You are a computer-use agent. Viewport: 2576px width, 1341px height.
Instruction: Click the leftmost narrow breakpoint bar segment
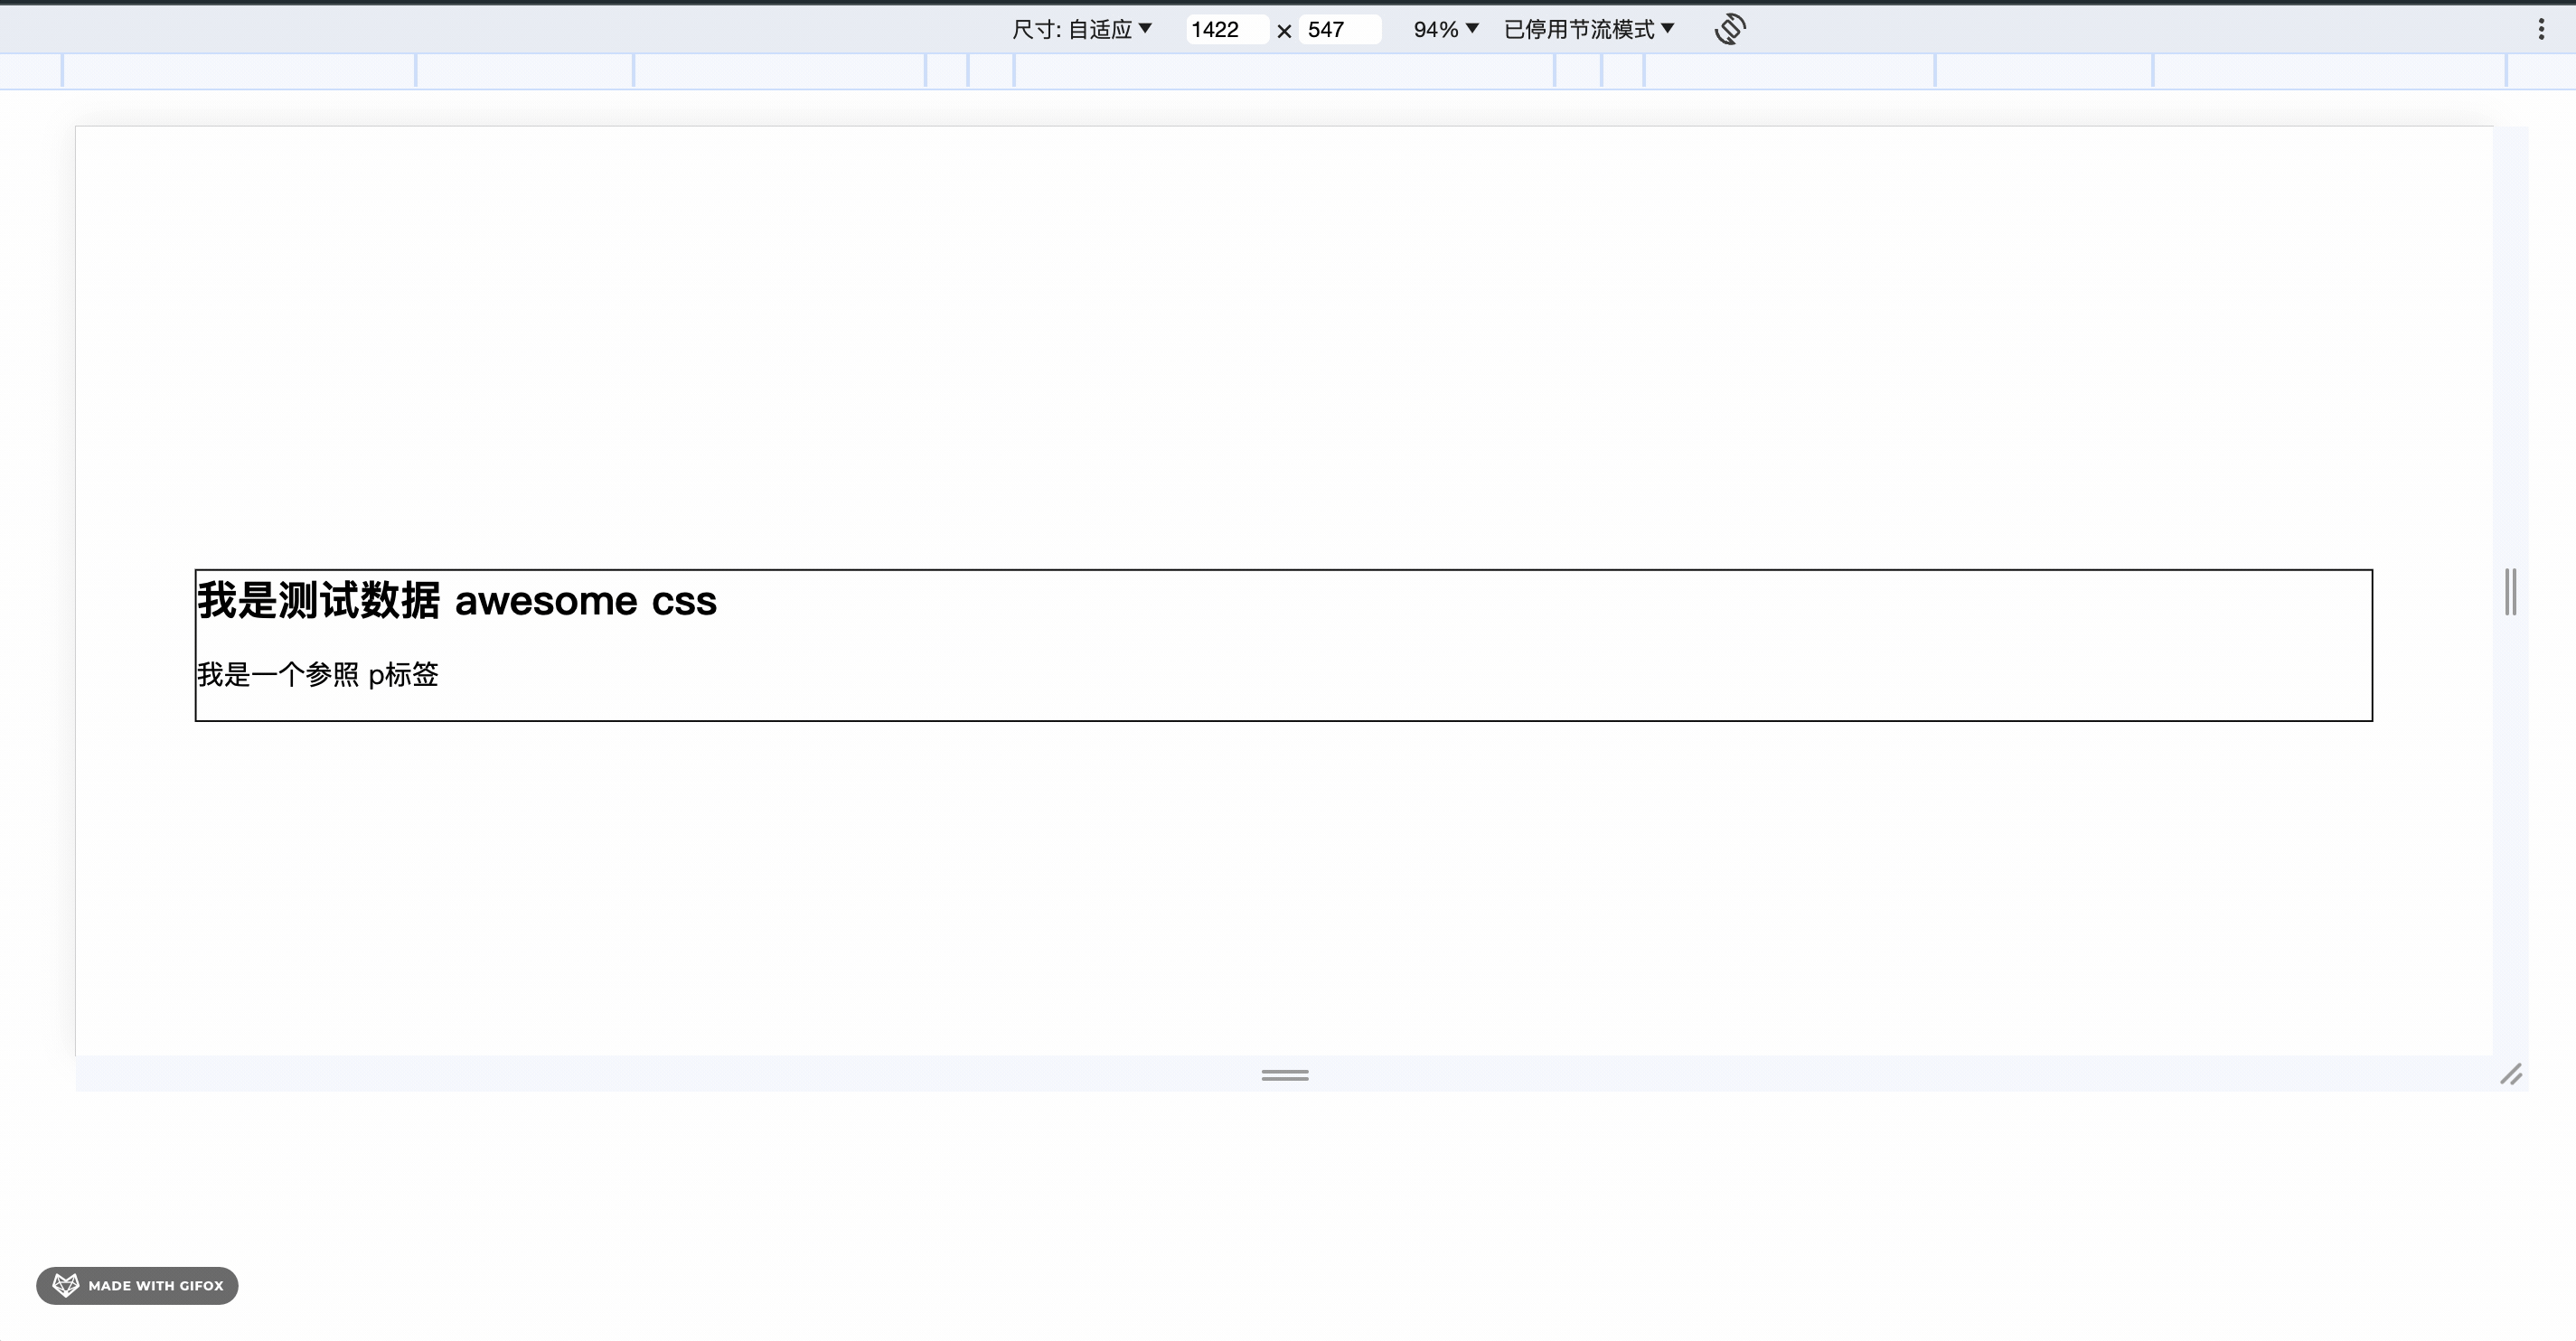(30, 71)
